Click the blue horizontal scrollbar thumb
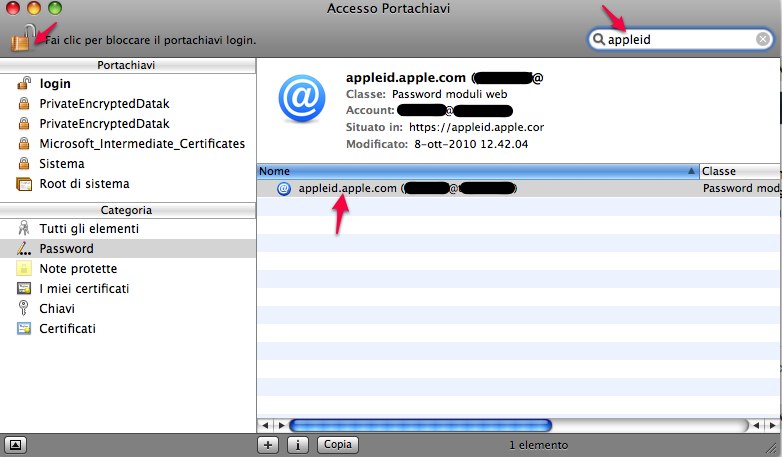782x457 pixels. click(420, 425)
